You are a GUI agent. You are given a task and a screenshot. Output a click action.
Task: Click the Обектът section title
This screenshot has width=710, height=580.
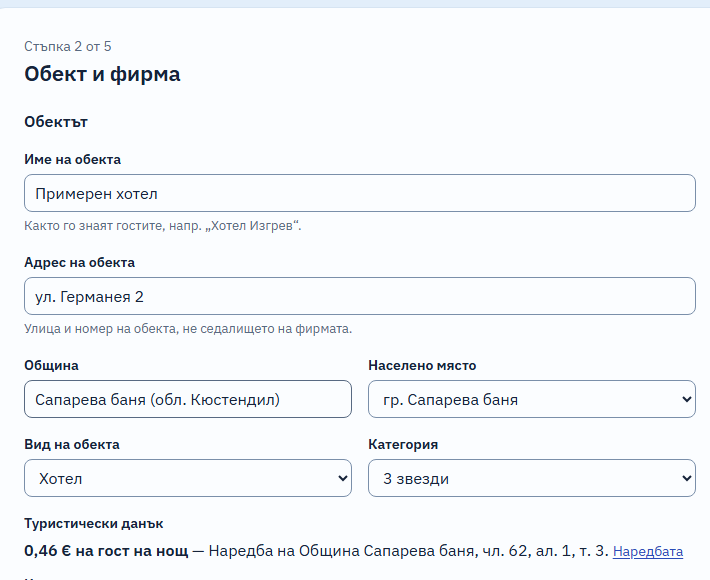pyautogui.click(x=56, y=122)
